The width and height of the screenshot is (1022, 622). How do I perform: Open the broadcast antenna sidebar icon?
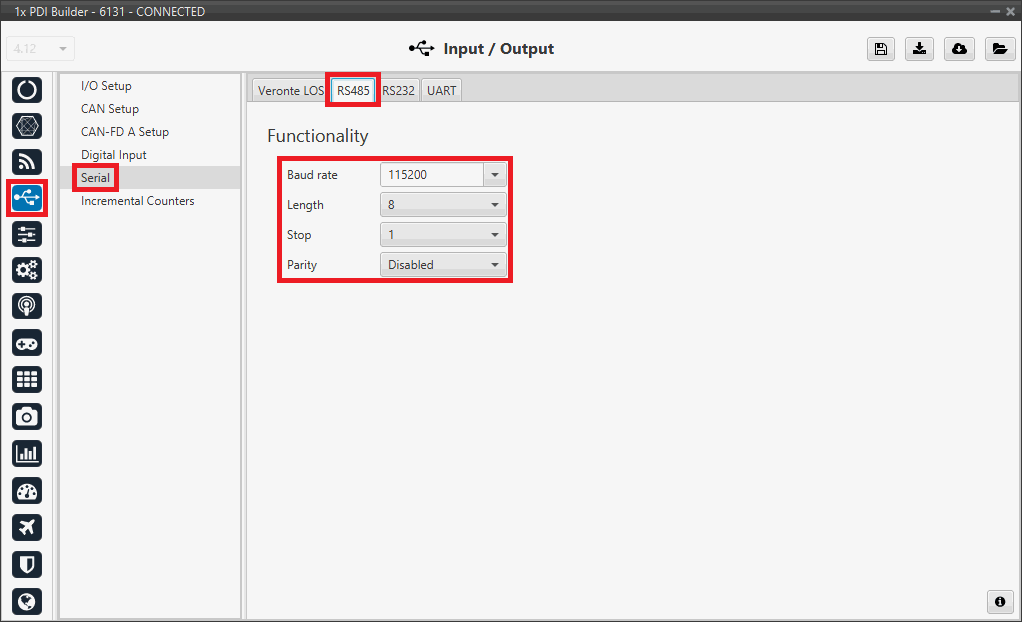(x=27, y=306)
